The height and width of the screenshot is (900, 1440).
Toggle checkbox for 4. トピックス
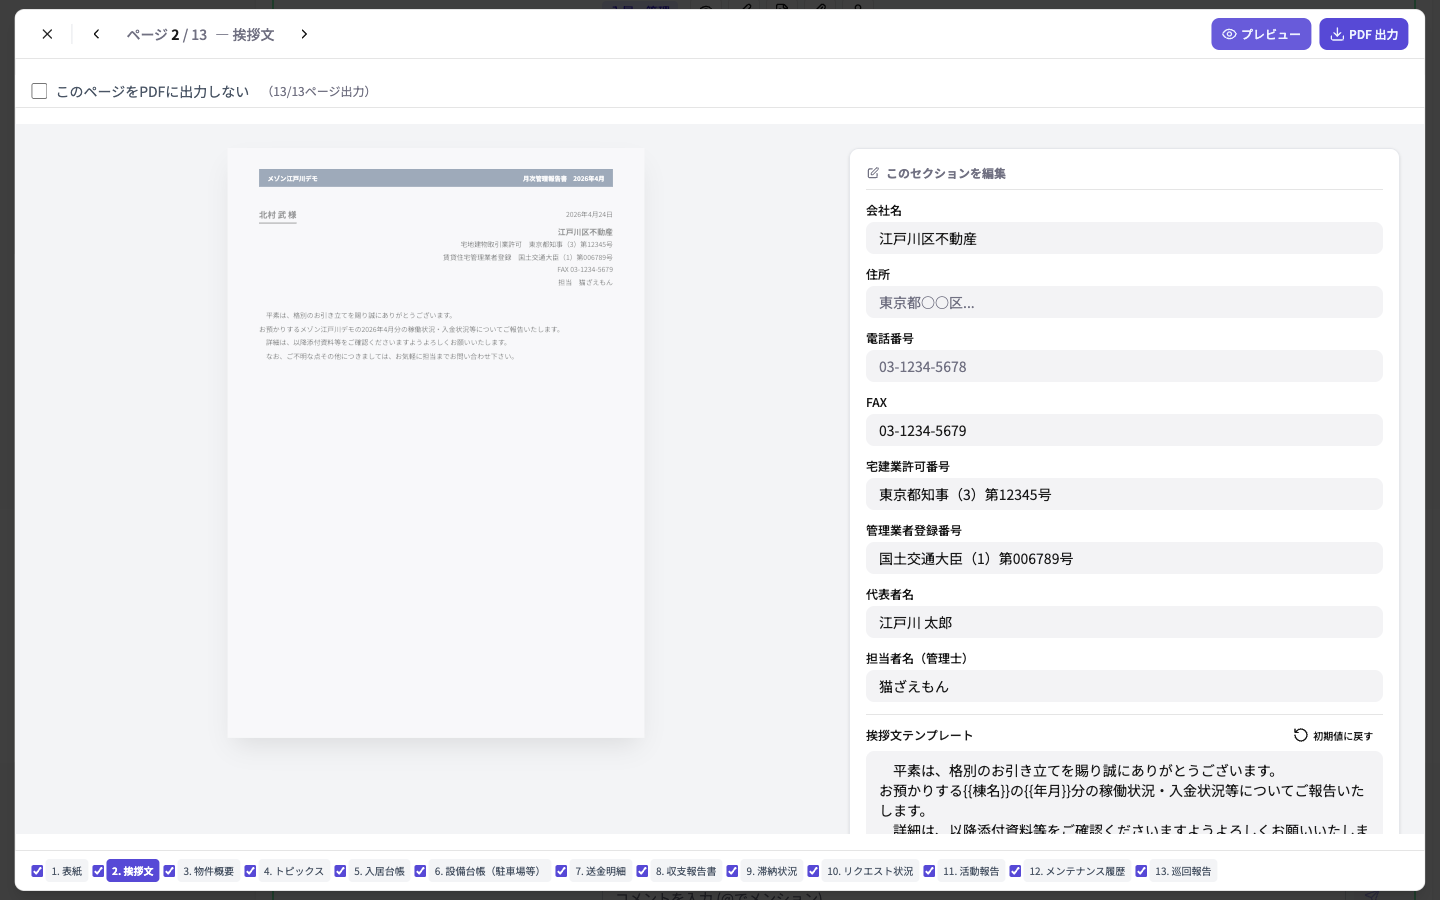[250, 871]
